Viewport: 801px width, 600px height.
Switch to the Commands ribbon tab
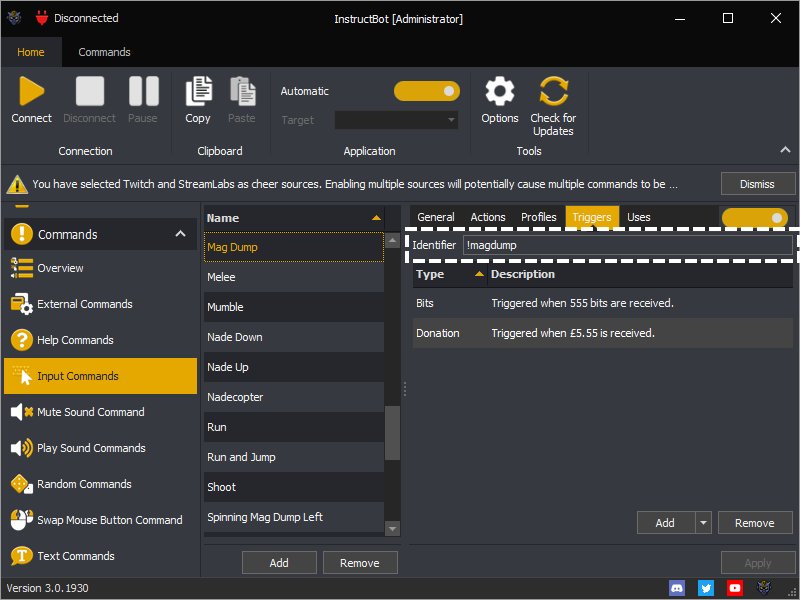[104, 52]
